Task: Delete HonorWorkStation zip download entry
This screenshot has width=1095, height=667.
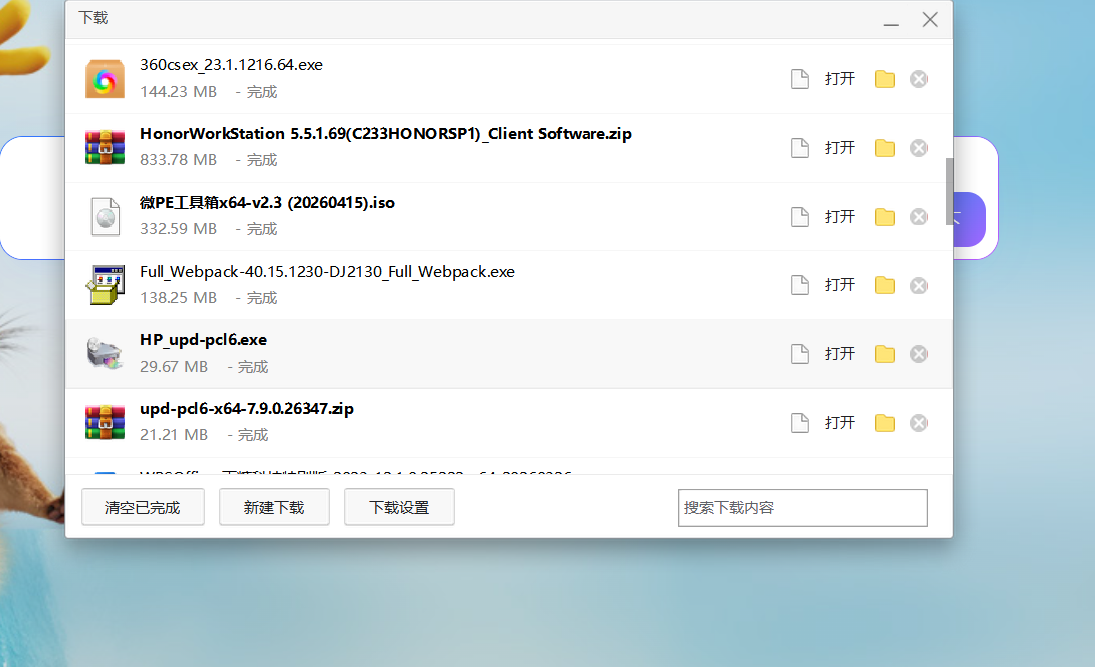Action: tap(919, 148)
